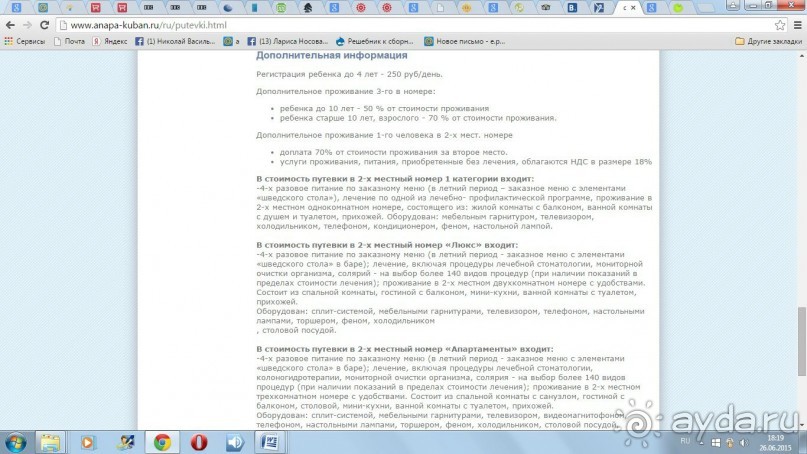Switch to the VK tab with B icon
Image resolution: width=807 pixels, height=454 pixels.
[x=572, y=8]
